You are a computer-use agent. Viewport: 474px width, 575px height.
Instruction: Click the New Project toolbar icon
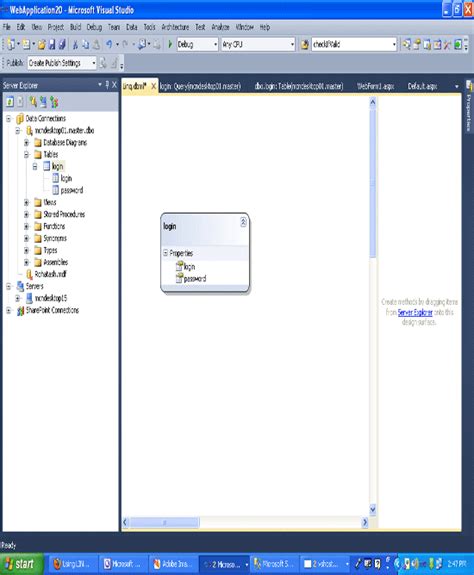point(11,44)
